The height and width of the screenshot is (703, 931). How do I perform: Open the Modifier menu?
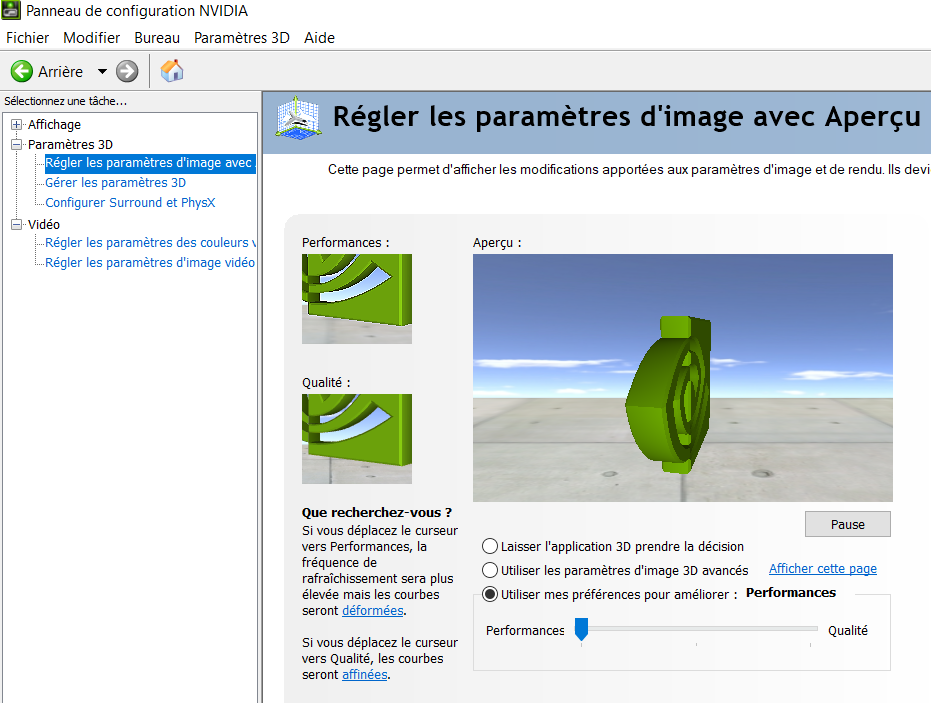[91, 38]
